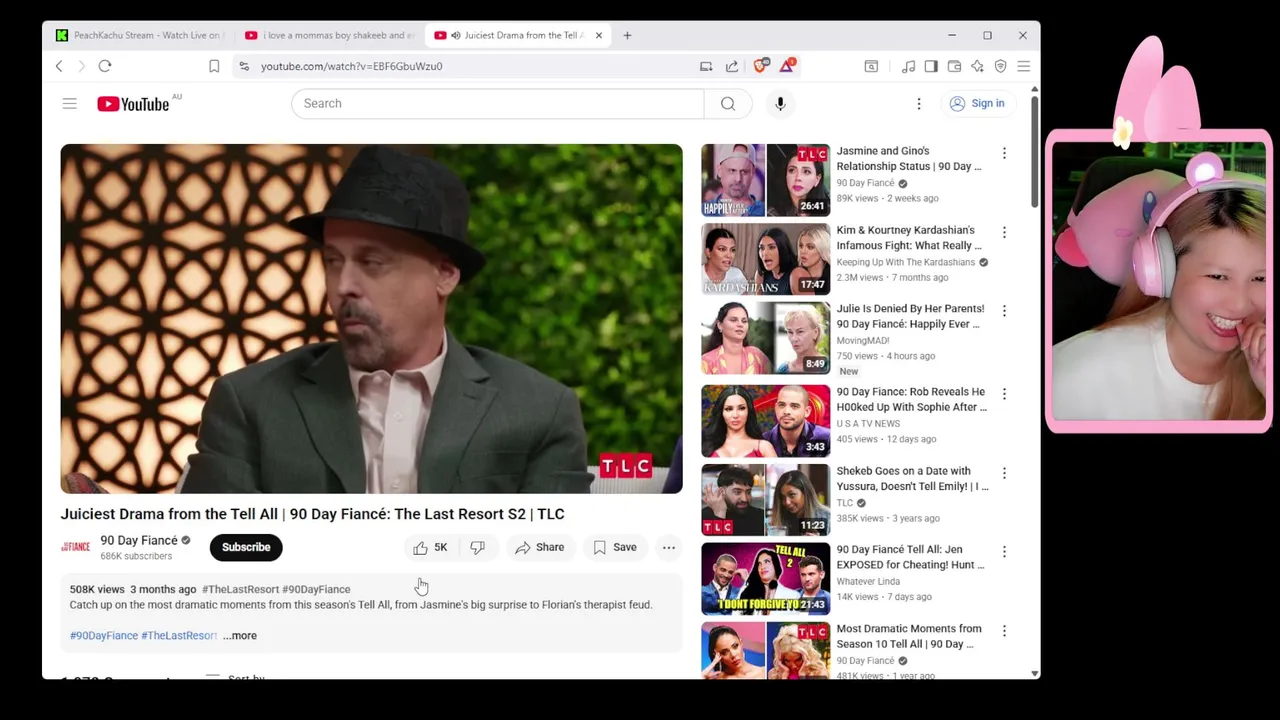The image size is (1280, 720).
Task: Open options menu for Jen EXPOSED video
Action: (x=1004, y=552)
